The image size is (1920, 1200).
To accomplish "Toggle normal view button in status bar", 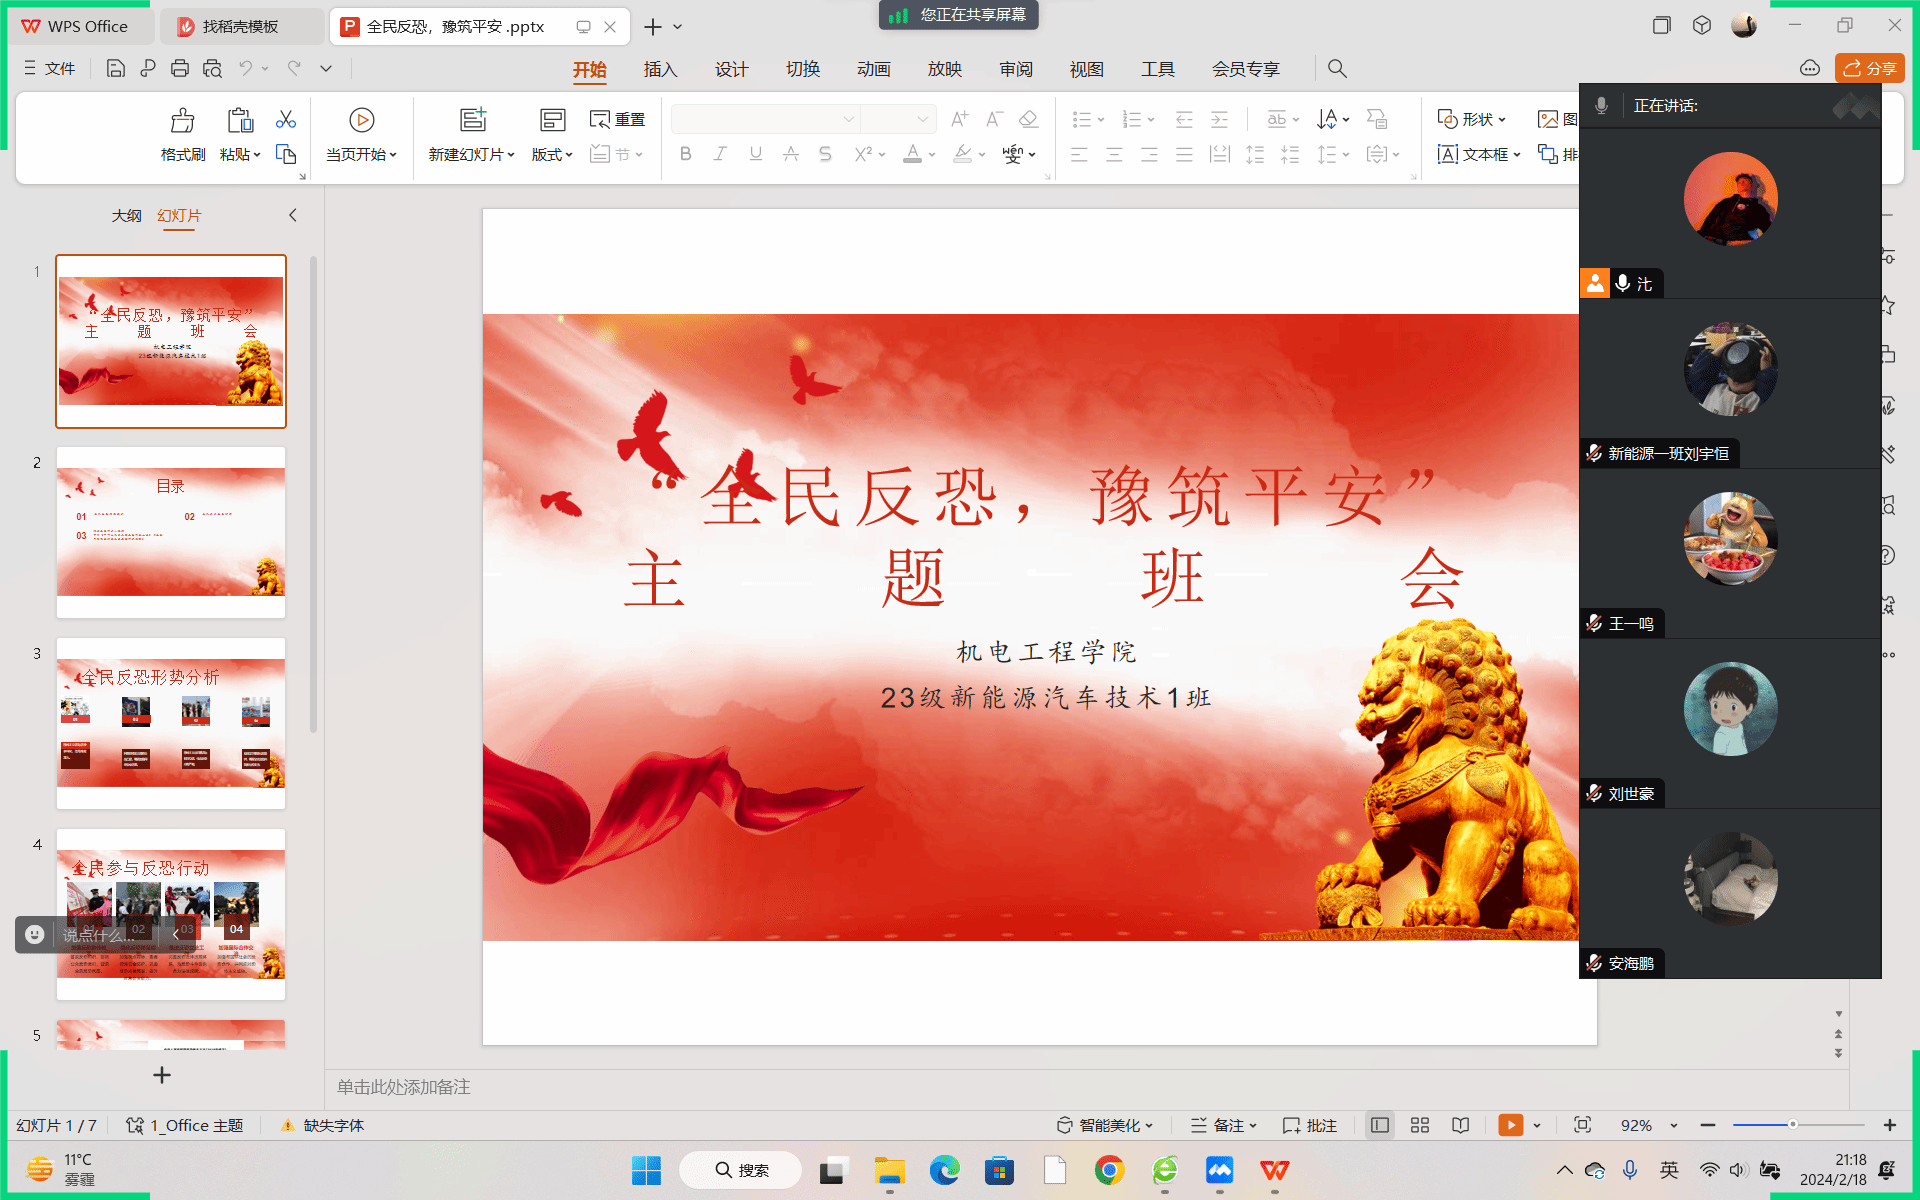I will tap(1380, 1125).
